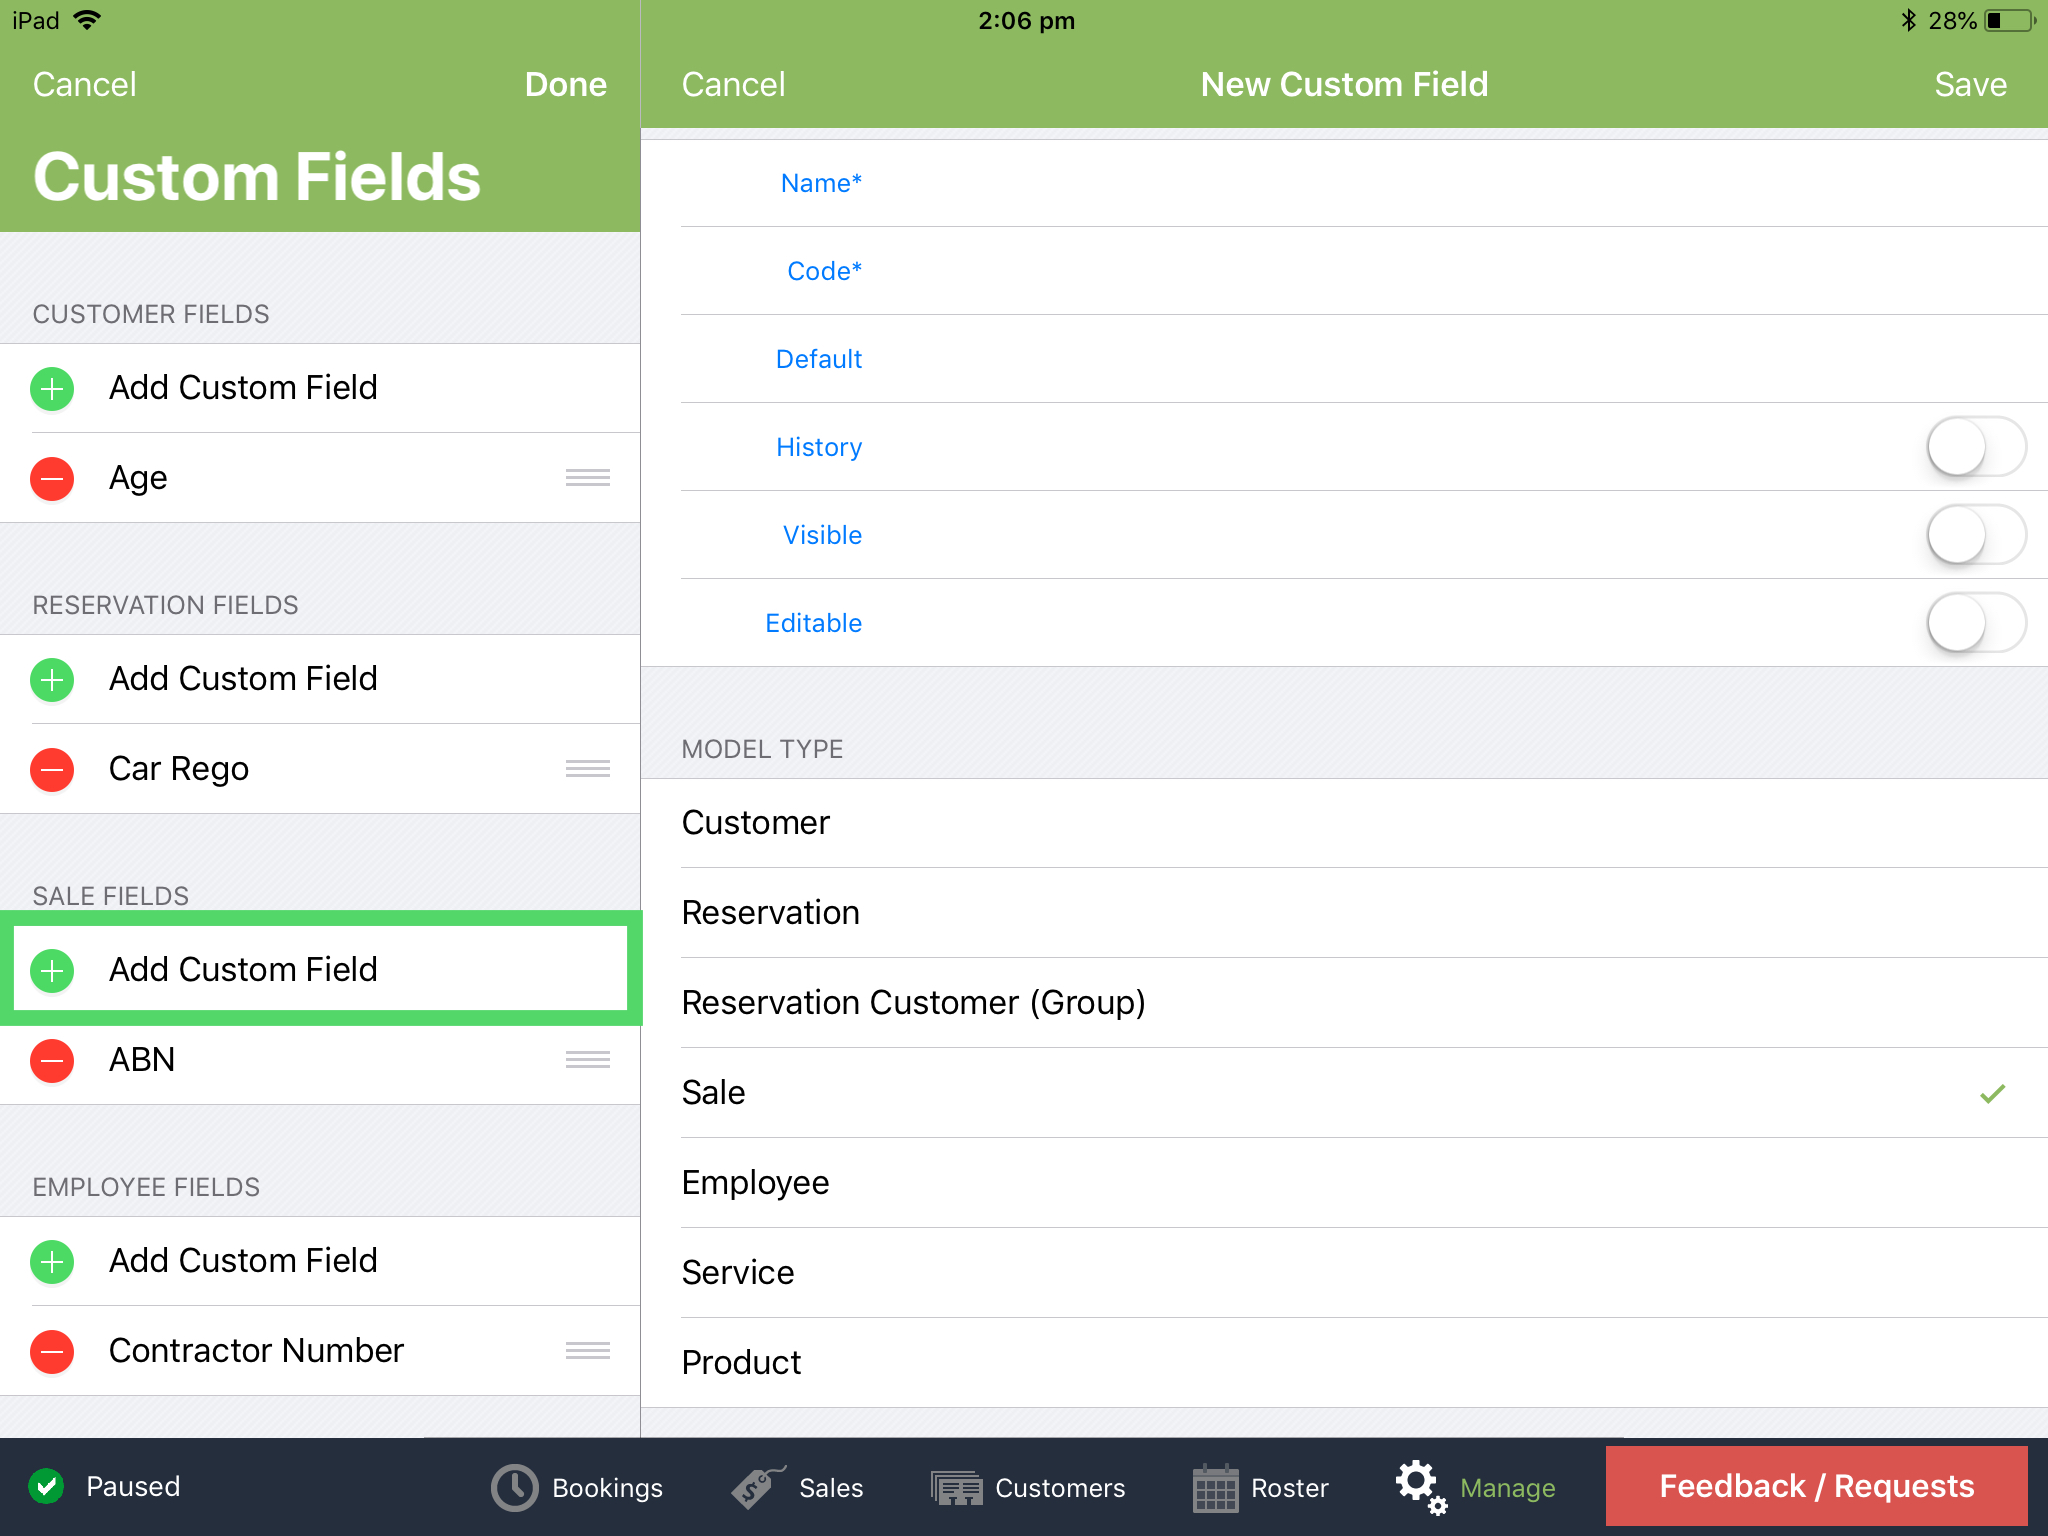Image resolution: width=2048 pixels, height=1536 pixels.
Task: Tap the Manage tab label
Action: (1507, 1488)
